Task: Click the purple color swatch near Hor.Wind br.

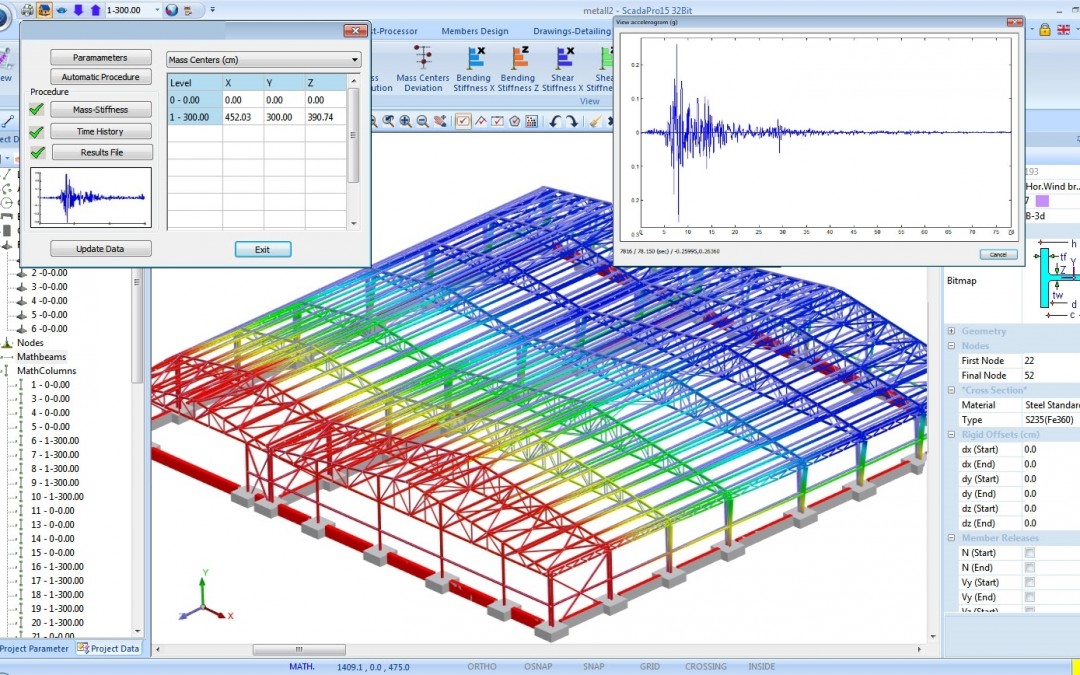Action: [1042, 201]
